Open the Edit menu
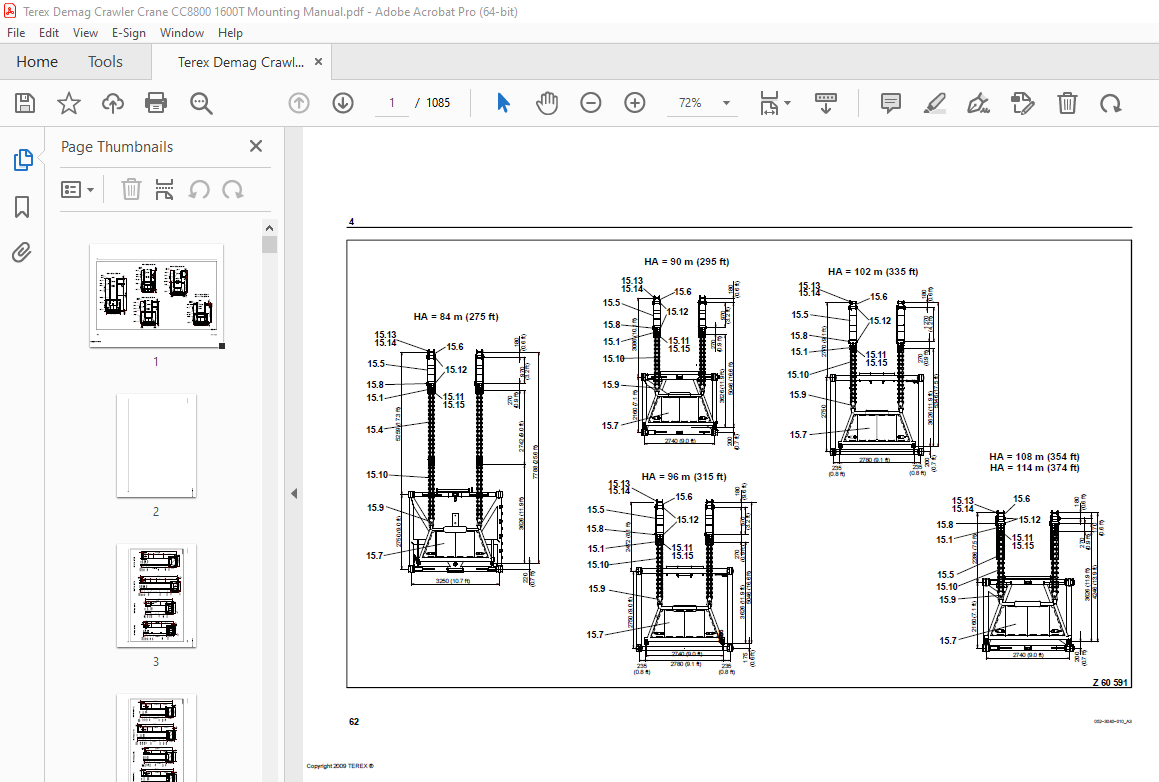 [x=49, y=33]
